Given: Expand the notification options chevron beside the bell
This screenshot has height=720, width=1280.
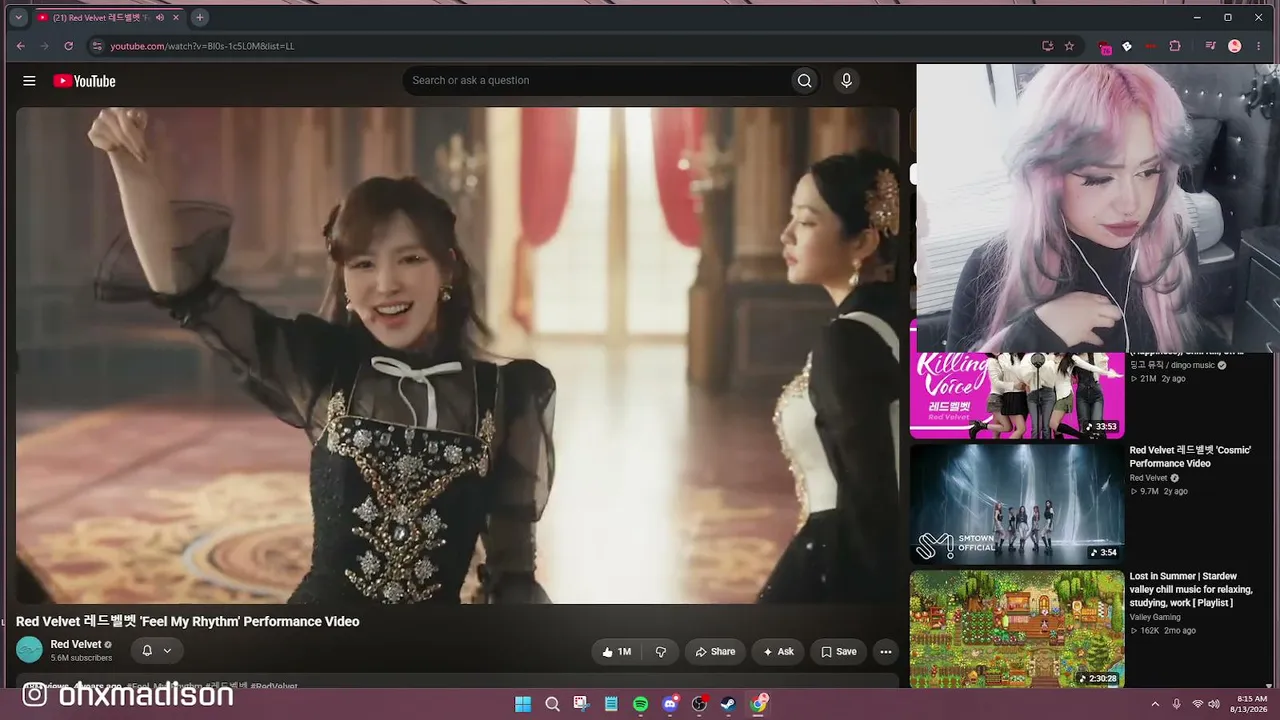Looking at the screenshot, I should [x=167, y=651].
